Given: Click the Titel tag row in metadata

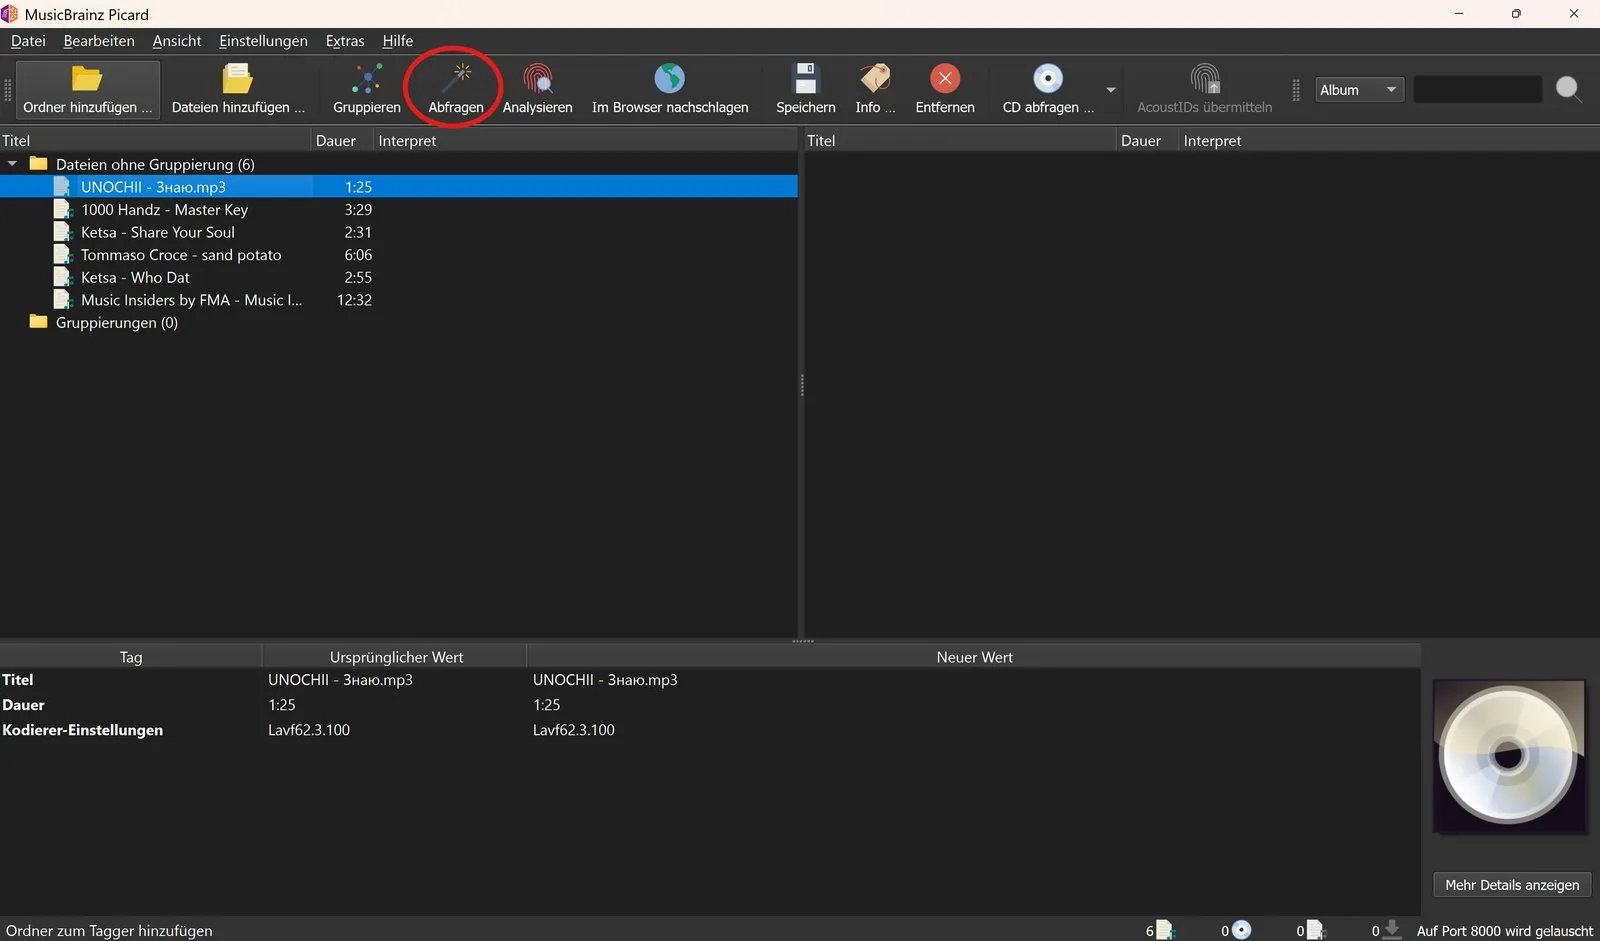Looking at the screenshot, I should (710, 680).
